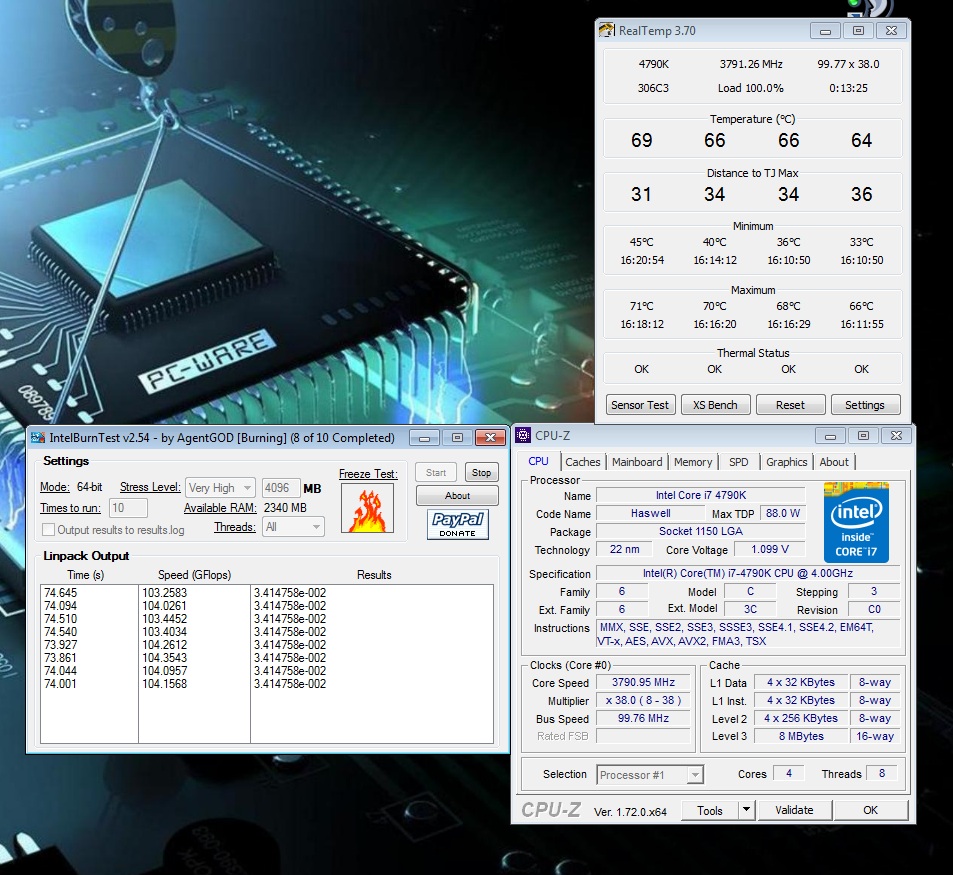Open RealTemp Settings
Viewport: 953px width, 875px height.
[865, 405]
